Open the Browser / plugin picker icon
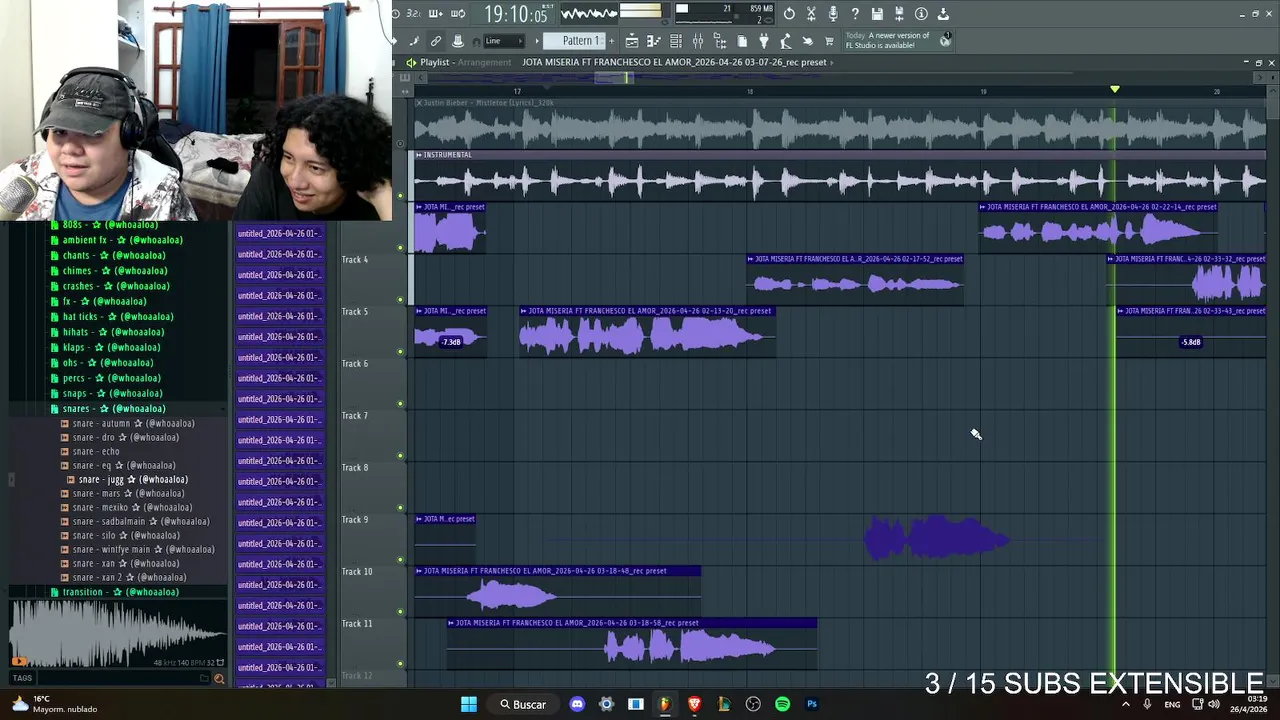 click(720, 41)
